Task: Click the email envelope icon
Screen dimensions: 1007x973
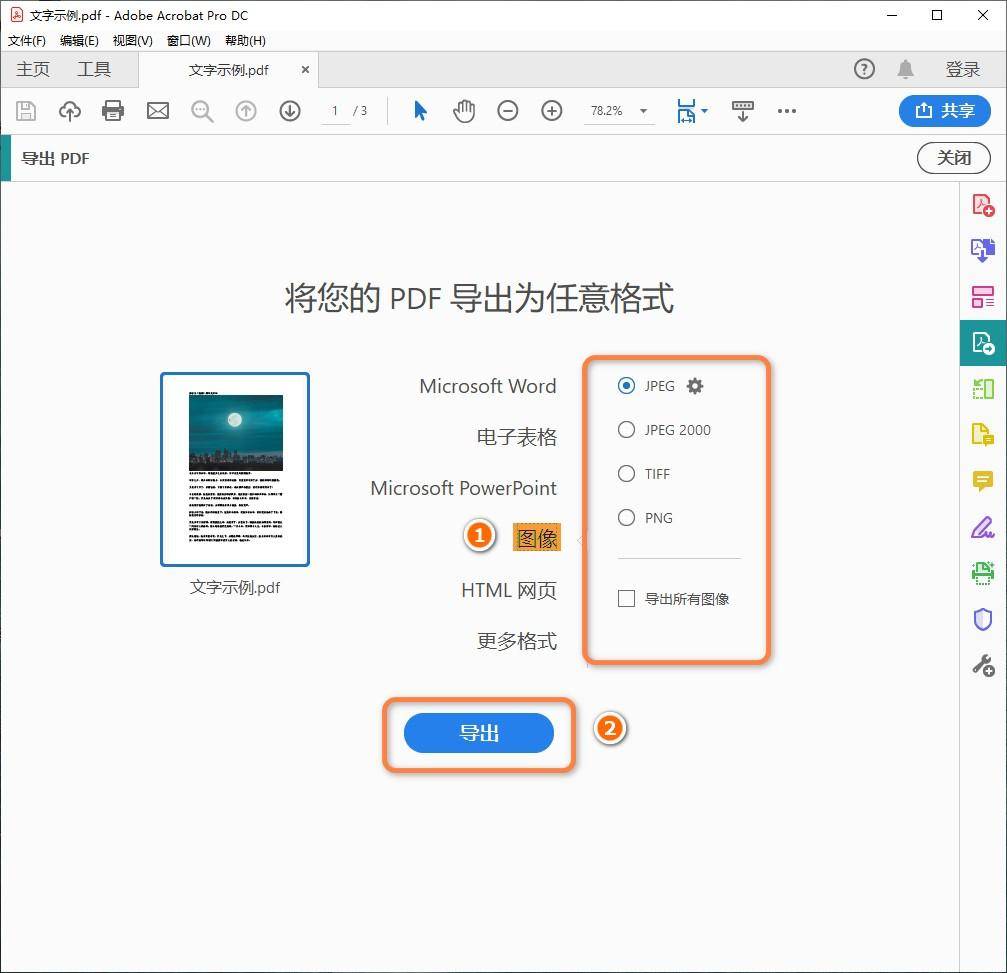Action: pyautogui.click(x=158, y=111)
